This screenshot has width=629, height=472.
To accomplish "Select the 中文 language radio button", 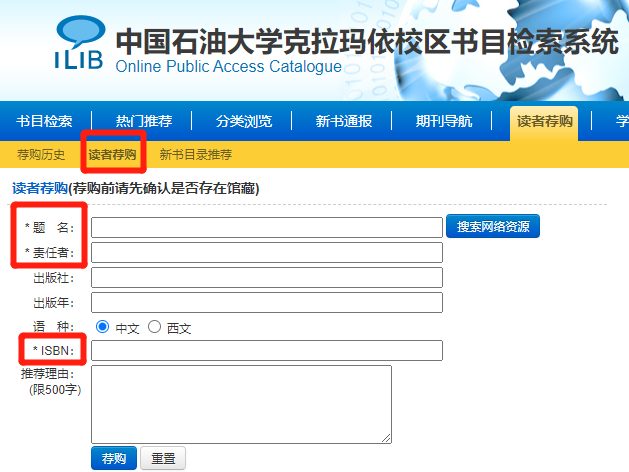I will point(102,327).
